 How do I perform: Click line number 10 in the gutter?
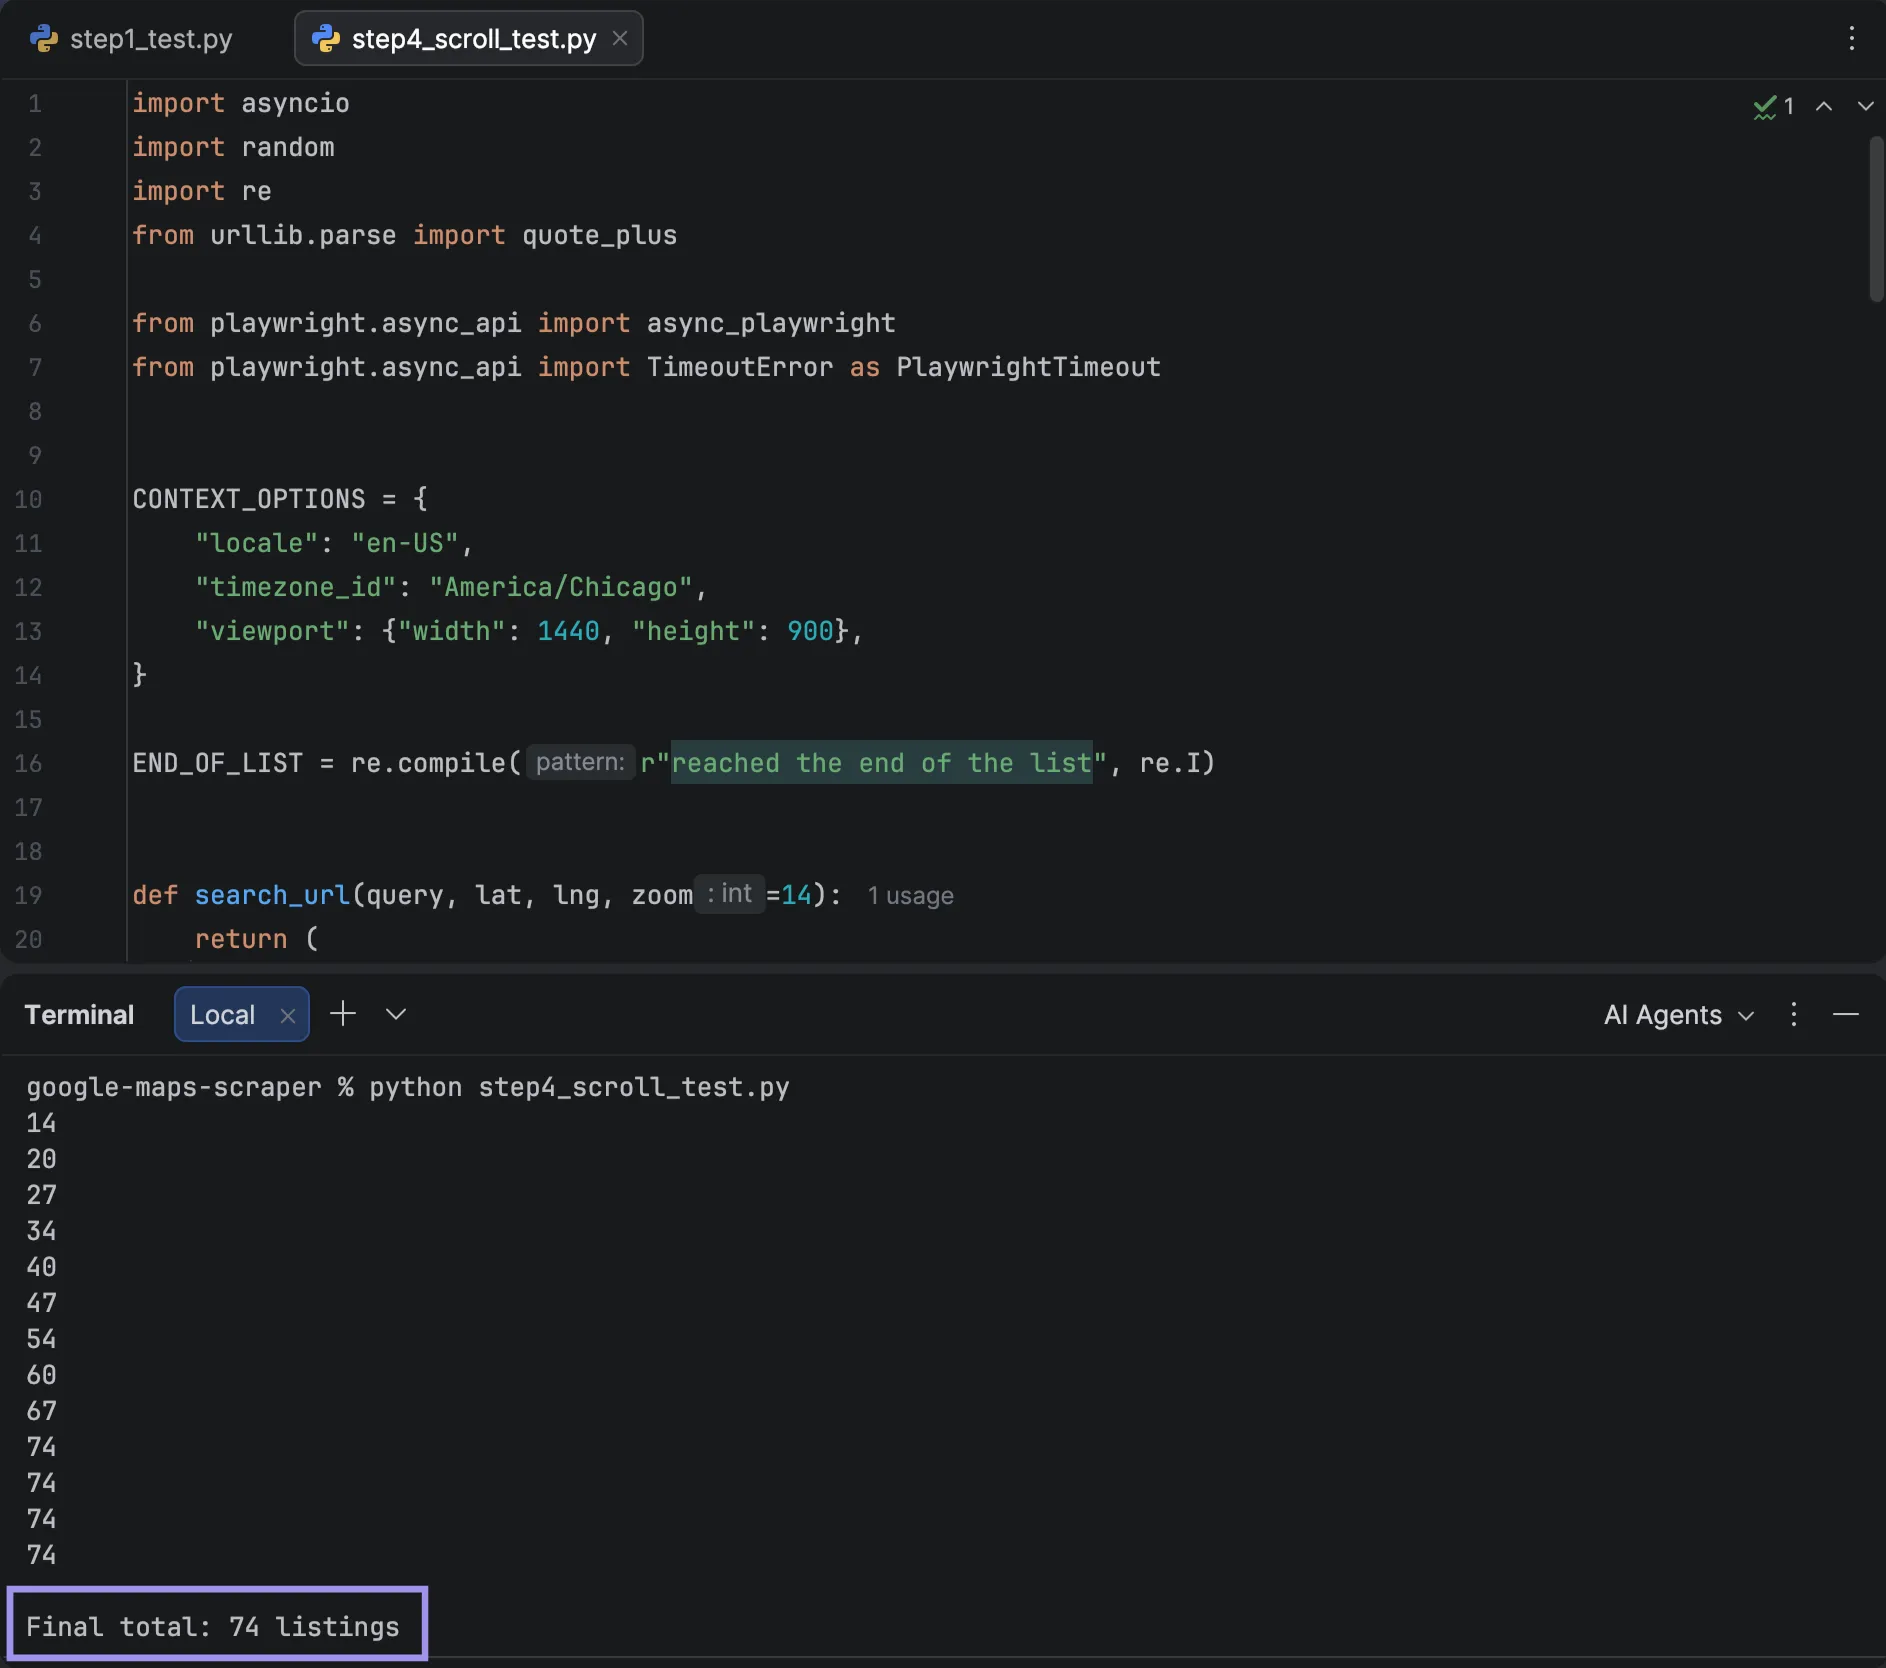click(x=28, y=499)
